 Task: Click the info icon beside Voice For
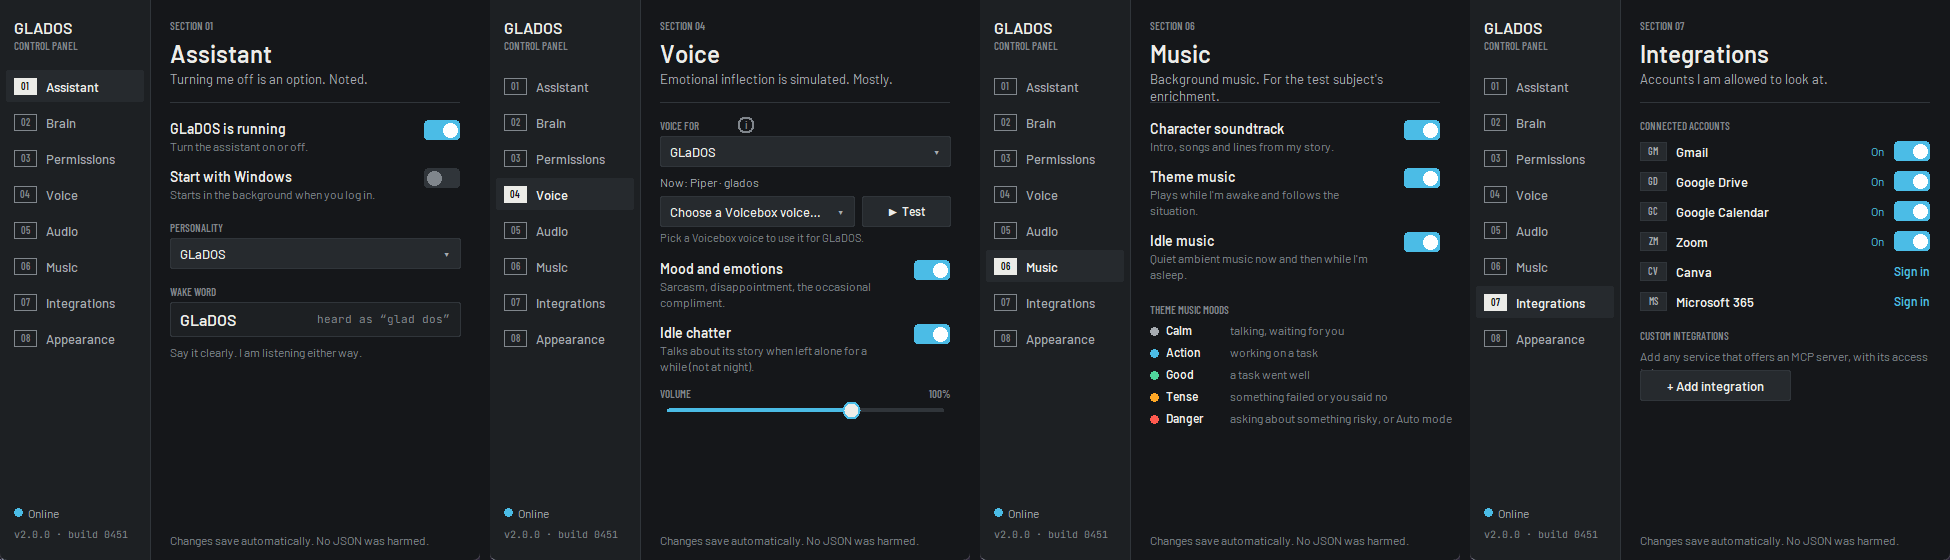click(x=746, y=125)
